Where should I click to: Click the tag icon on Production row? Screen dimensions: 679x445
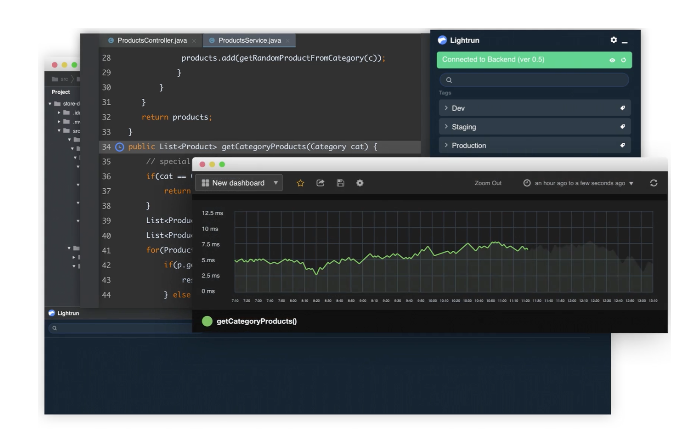[622, 146]
